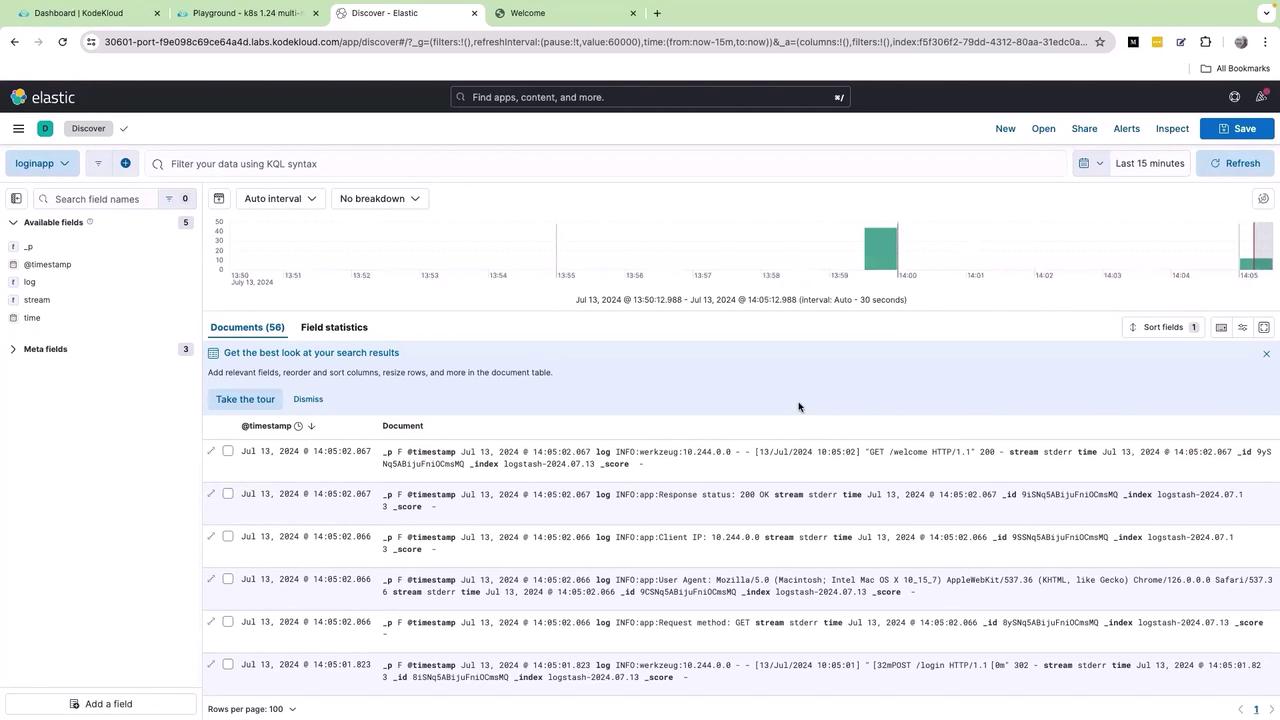Open the browser extensions puzzle icon
Image resolution: width=1280 pixels, height=720 pixels.
tap(1205, 42)
